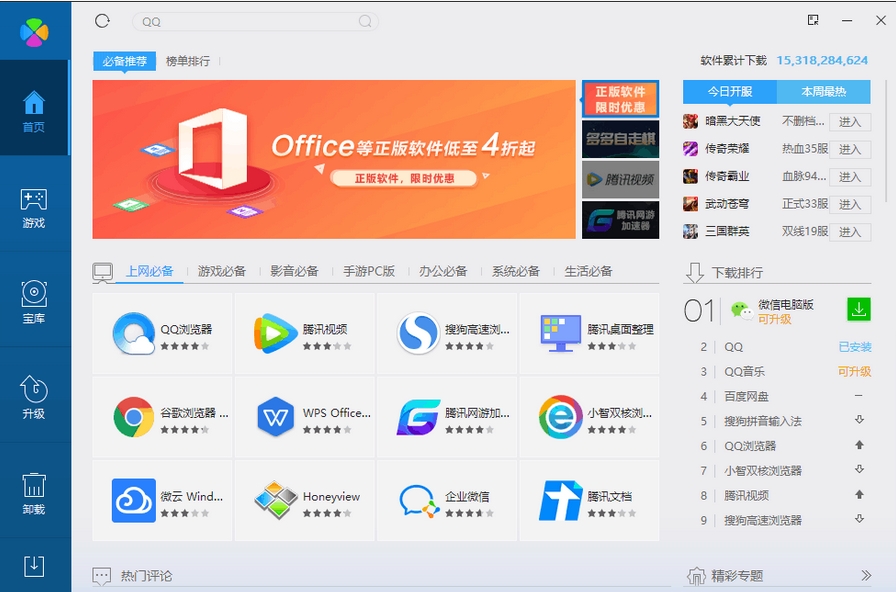Image resolution: width=896 pixels, height=592 pixels.
Task: Select the 手游PC版 category tab
Action: [x=369, y=271]
